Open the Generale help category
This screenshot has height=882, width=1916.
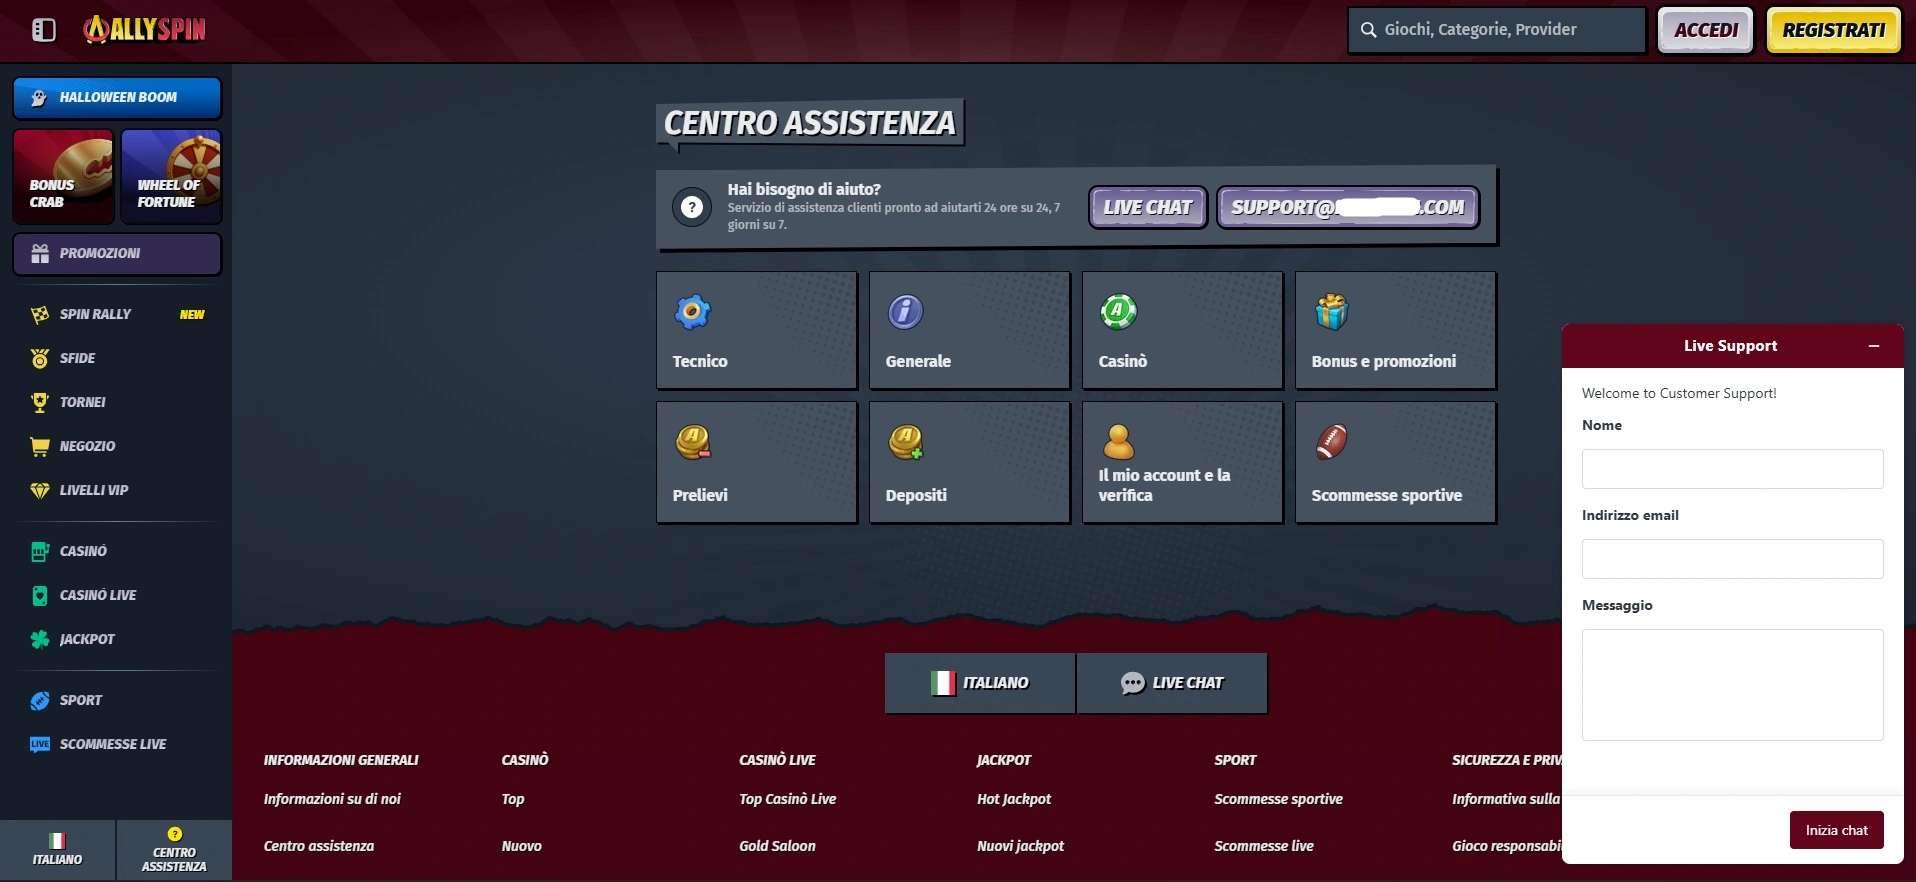click(970, 330)
